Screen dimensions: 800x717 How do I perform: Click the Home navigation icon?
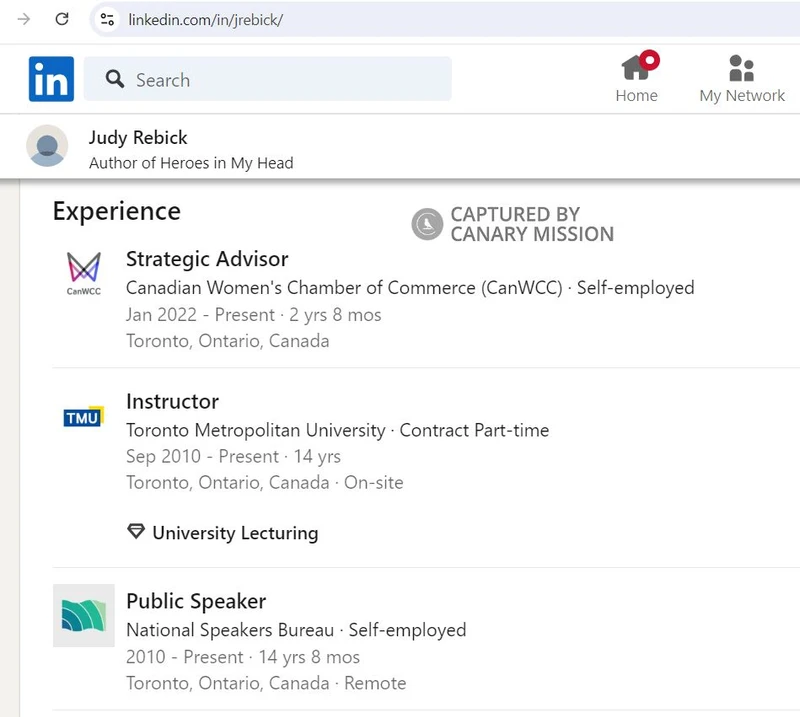637,68
